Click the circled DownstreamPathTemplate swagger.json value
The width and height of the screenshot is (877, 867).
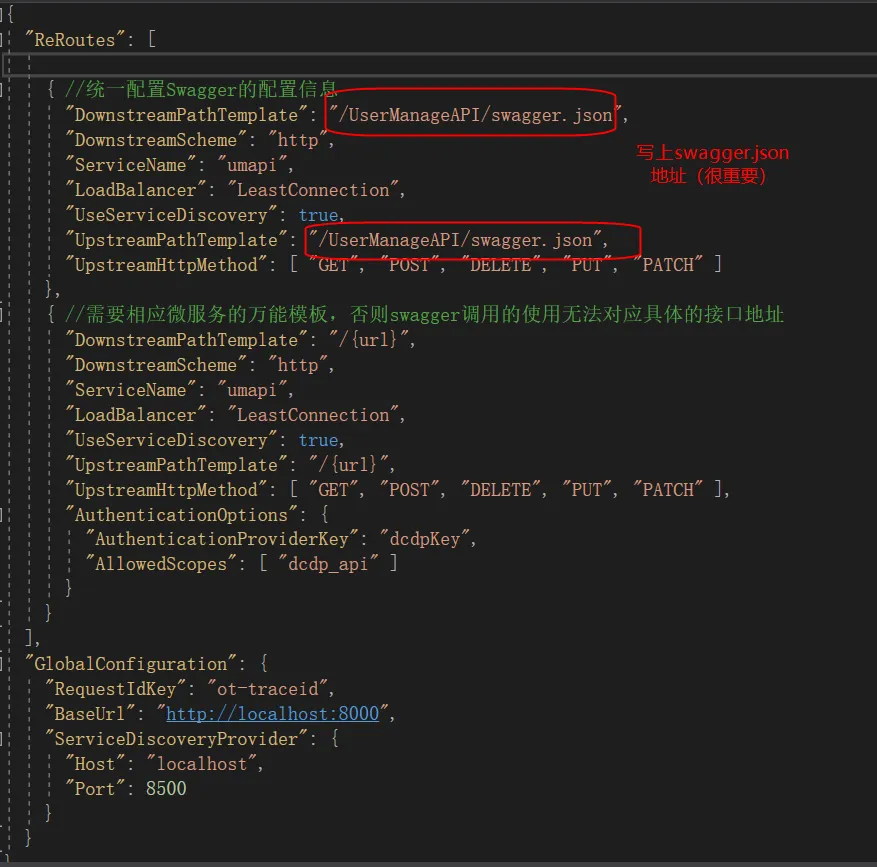pos(474,115)
